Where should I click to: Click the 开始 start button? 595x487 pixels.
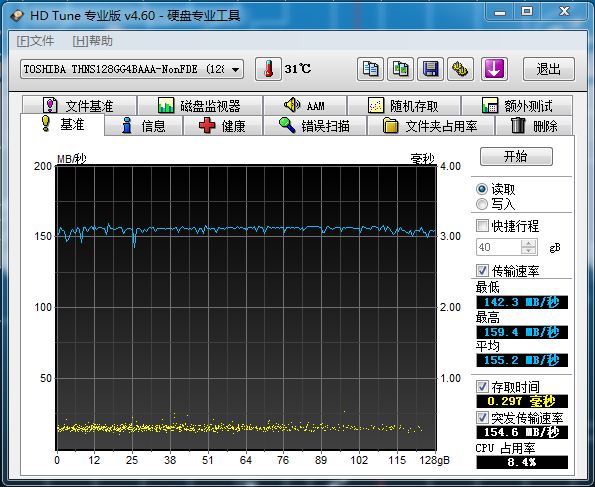(516, 156)
